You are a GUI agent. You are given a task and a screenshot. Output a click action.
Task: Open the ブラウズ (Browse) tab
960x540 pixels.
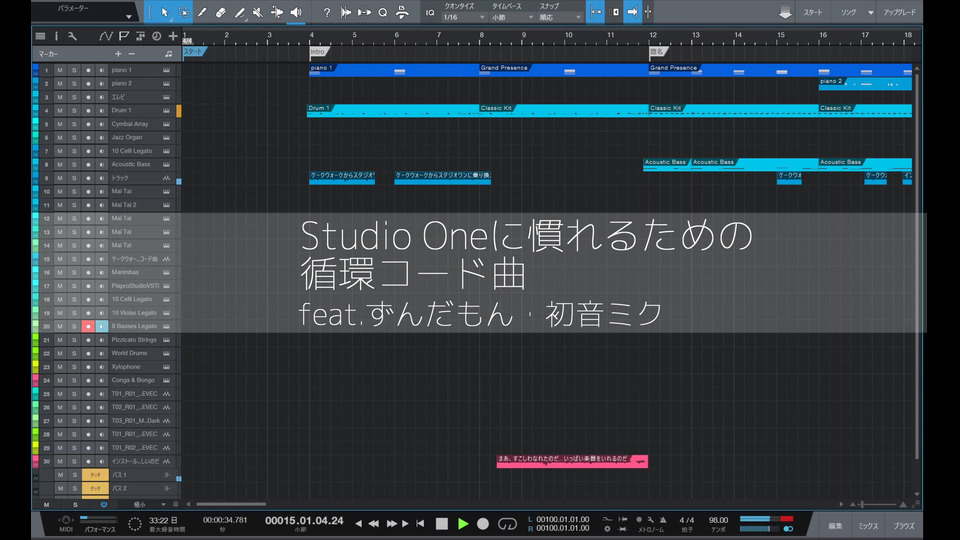[x=904, y=525]
